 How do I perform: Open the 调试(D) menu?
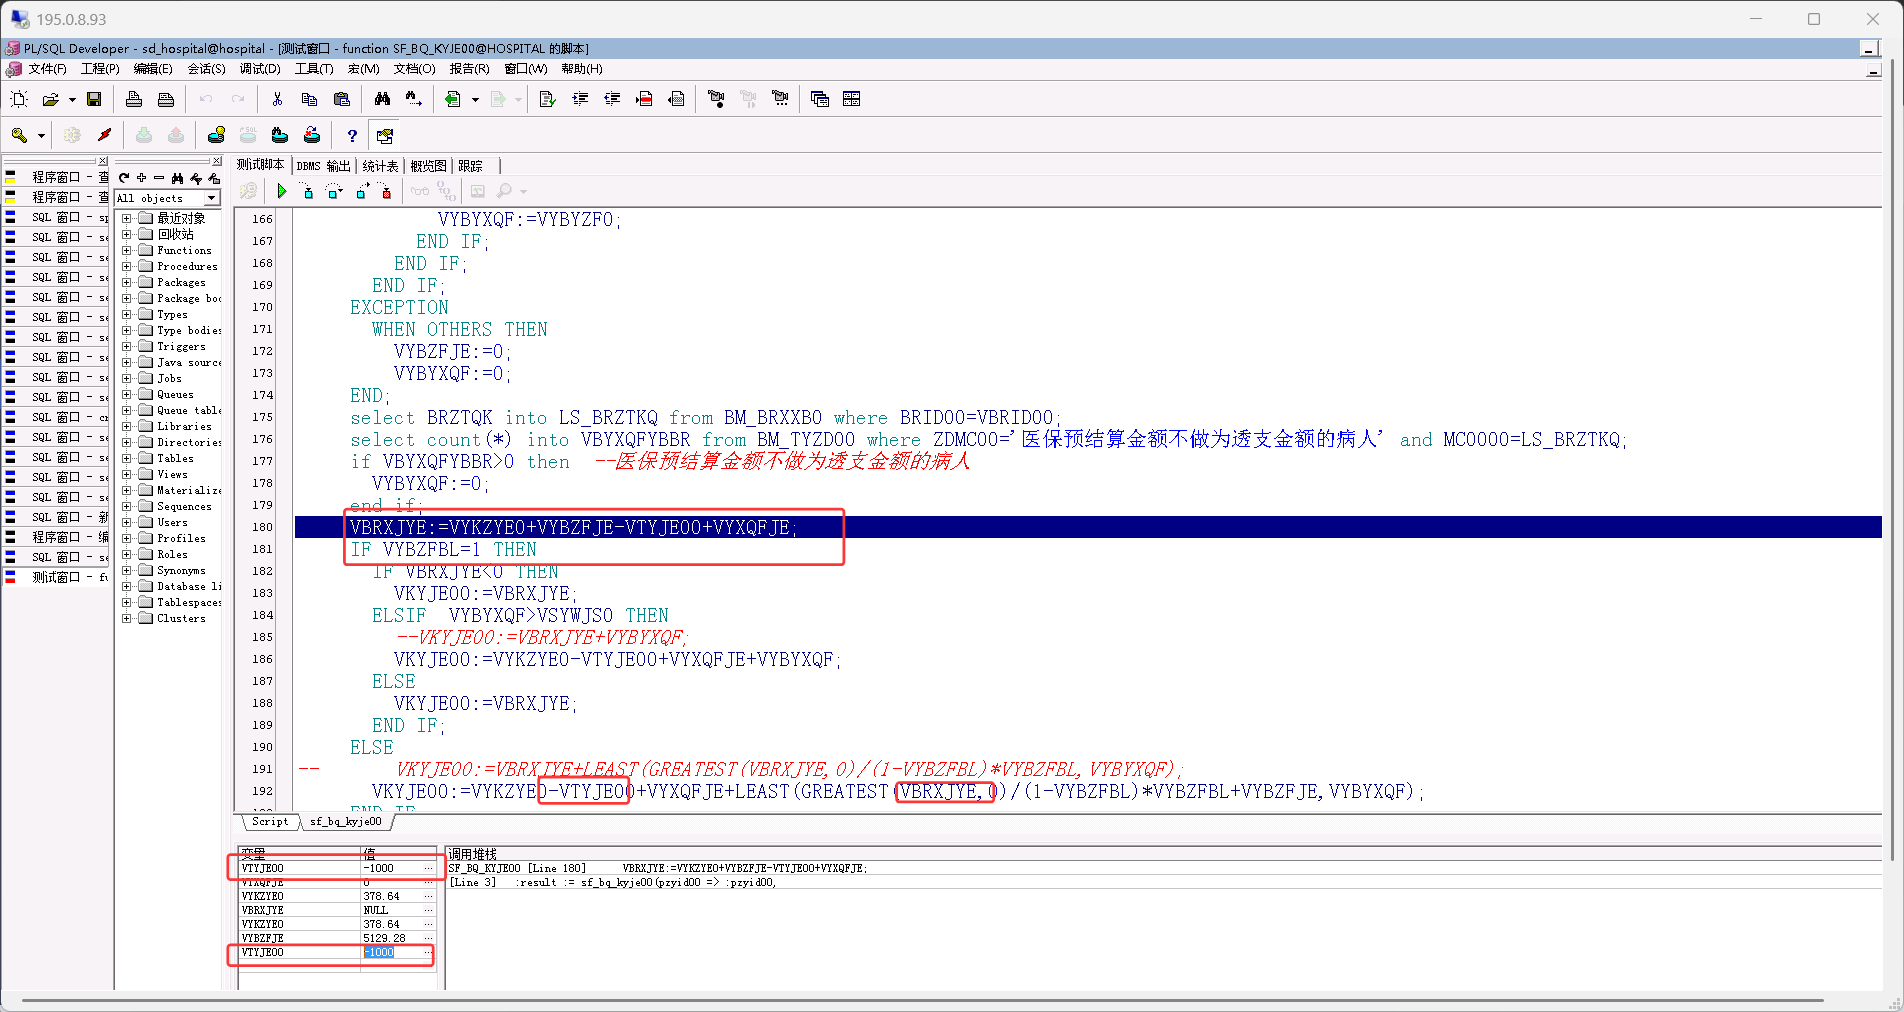[x=260, y=69]
